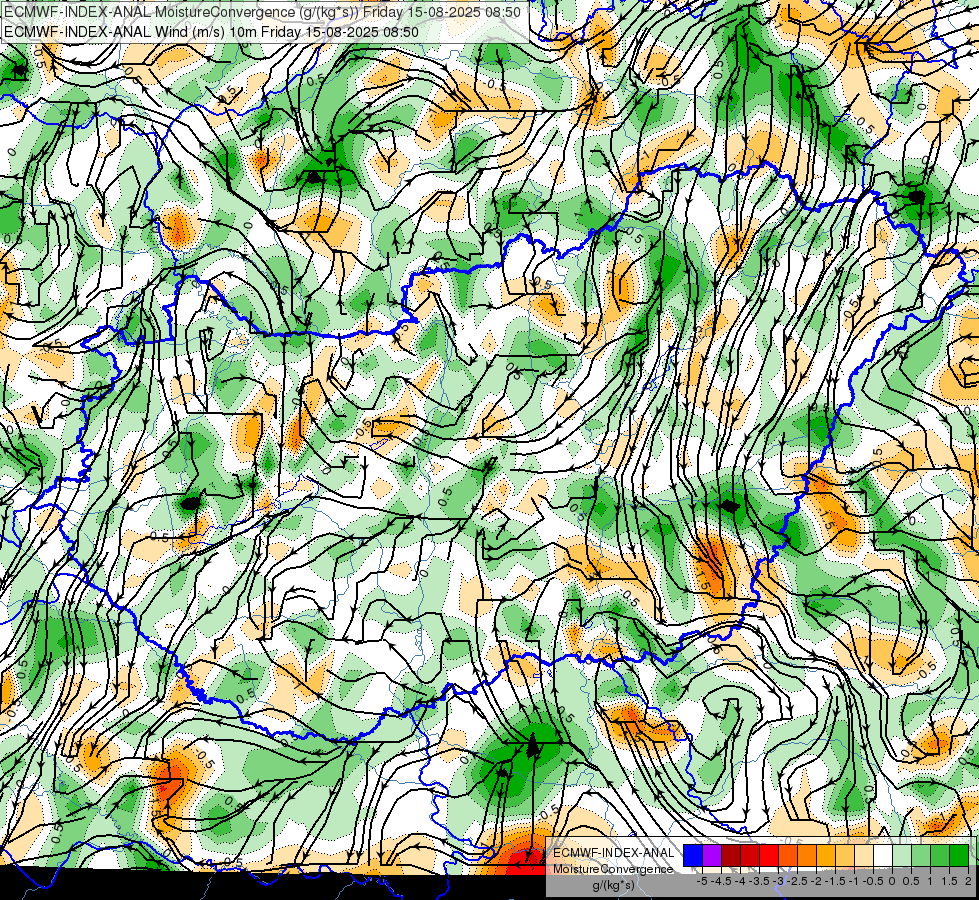Click the '-4.5' tick label in the legend
This screenshot has height=900, width=979.
coord(722,881)
